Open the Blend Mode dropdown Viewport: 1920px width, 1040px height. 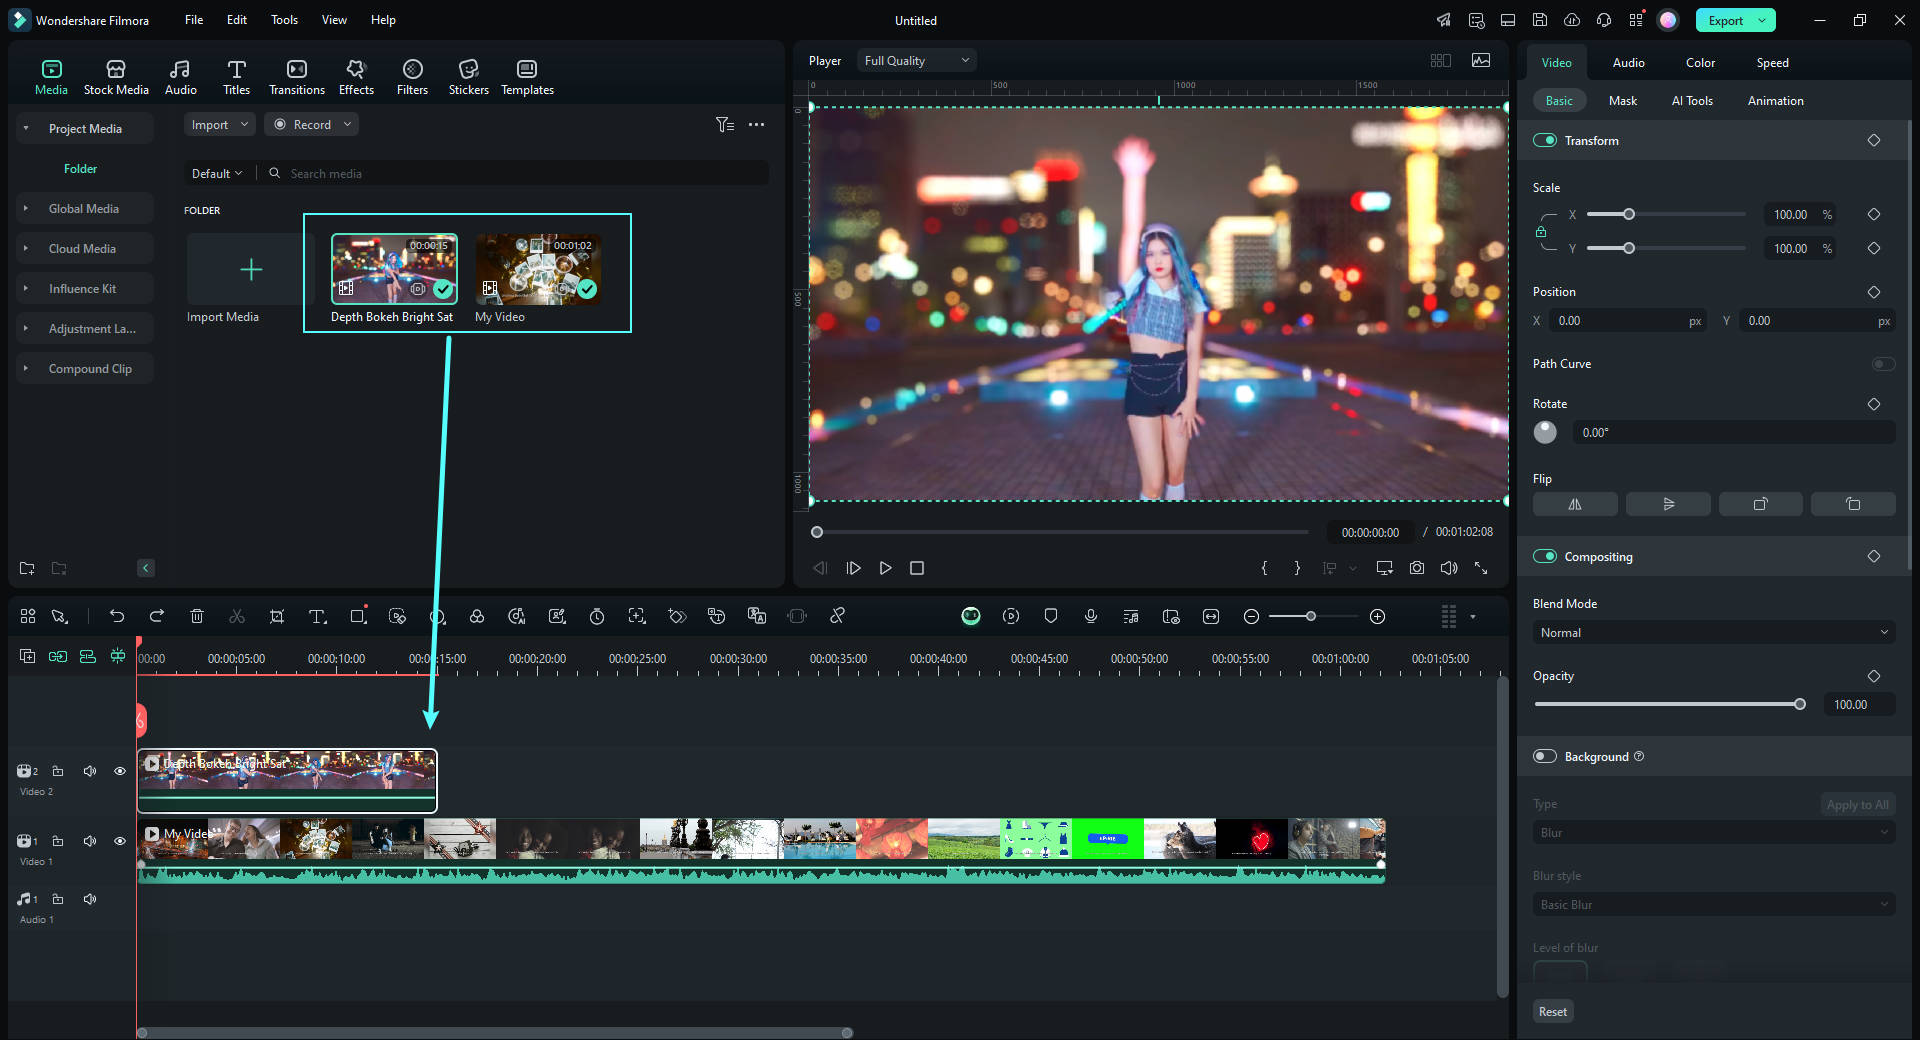1713,633
